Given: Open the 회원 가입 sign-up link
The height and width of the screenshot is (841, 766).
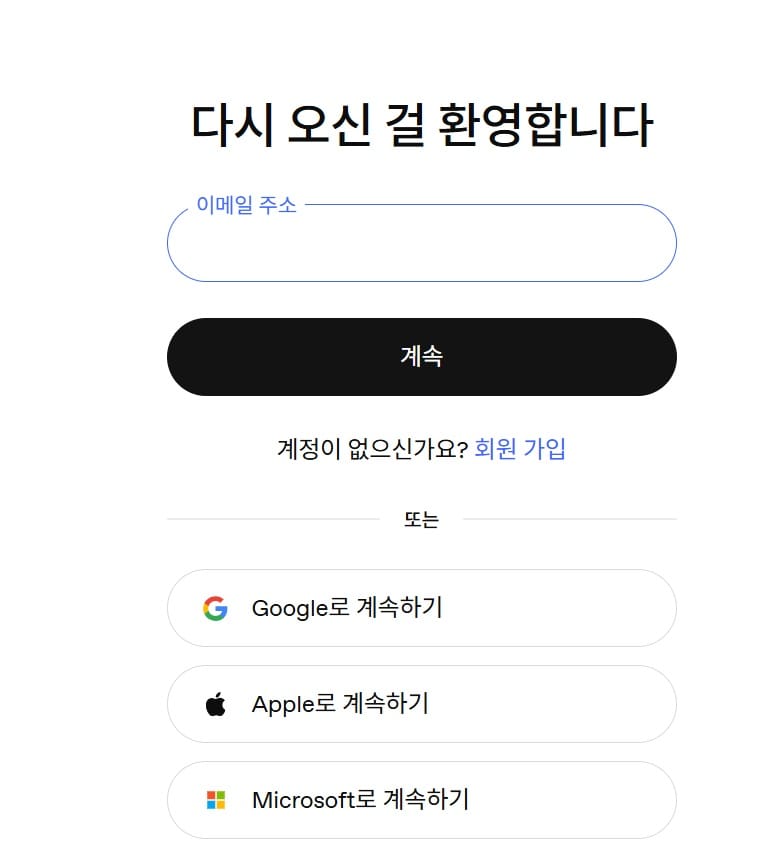Looking at the screenshot, I should [x=520, y=449].
